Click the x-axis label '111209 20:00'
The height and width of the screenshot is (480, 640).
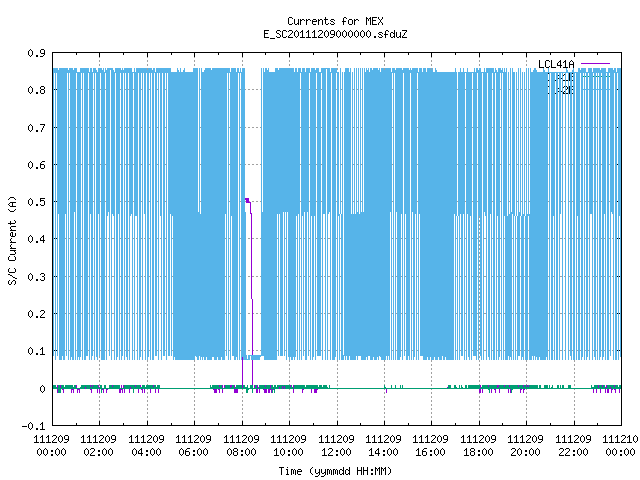(x=525, y=446)
